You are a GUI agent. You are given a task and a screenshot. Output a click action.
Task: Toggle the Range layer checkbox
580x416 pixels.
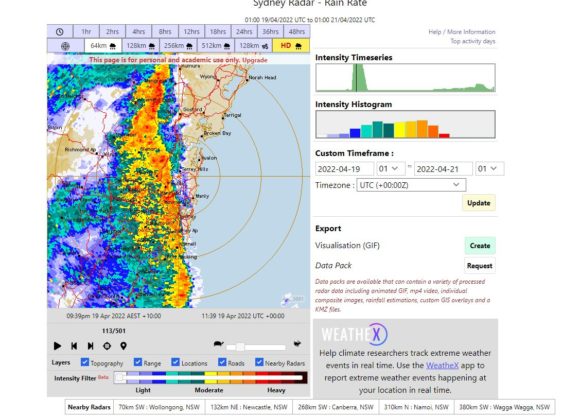click(138, 362)
